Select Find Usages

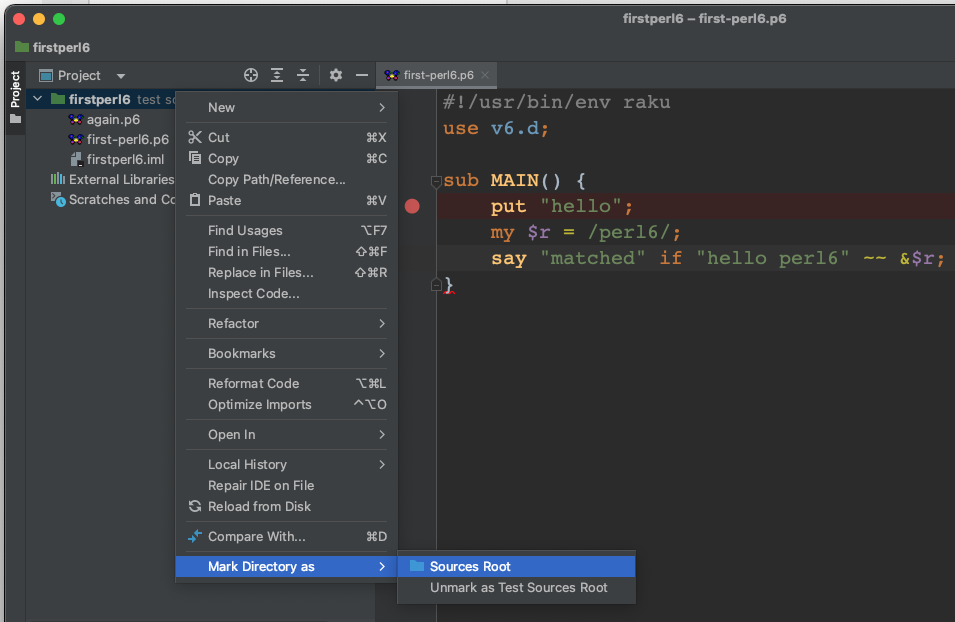pyautogui.click(x=286, y=230)
